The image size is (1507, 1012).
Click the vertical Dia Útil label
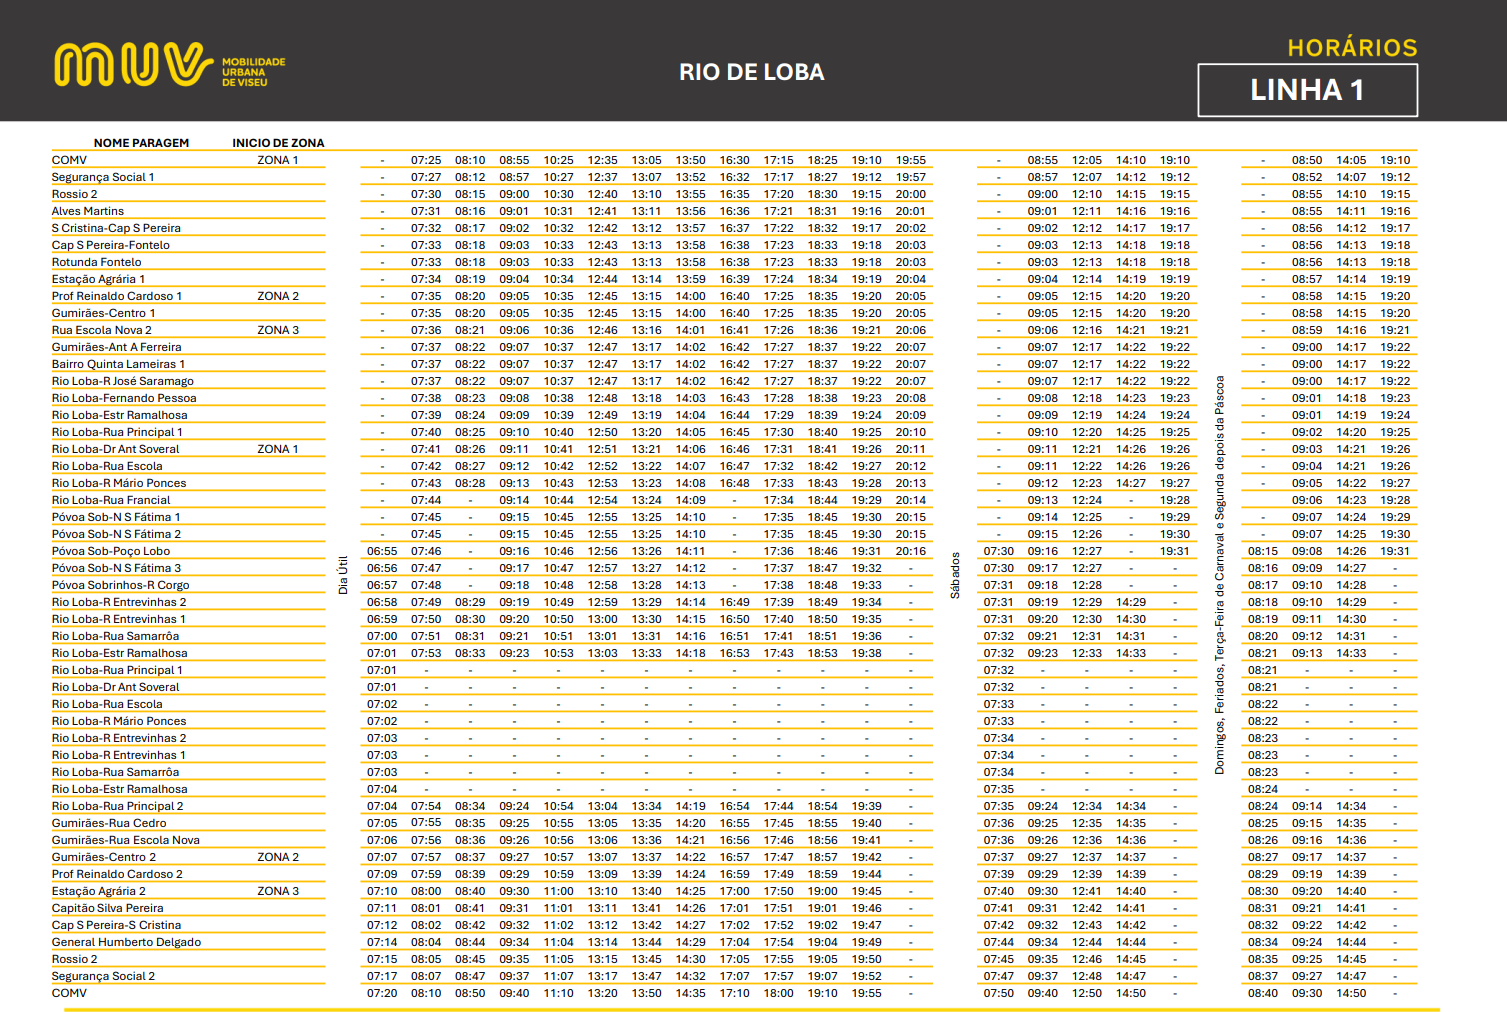pyautogui.click(x=343, y=575)
